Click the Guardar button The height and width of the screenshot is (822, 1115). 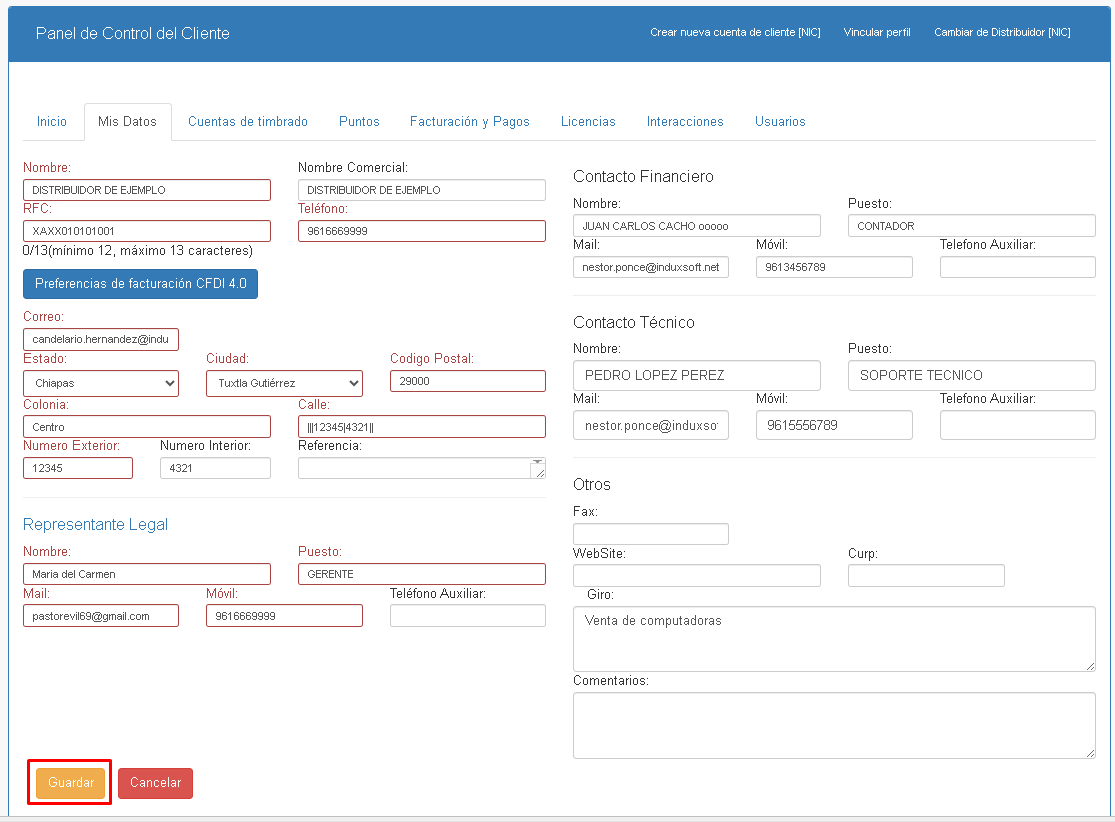(70, 783)
